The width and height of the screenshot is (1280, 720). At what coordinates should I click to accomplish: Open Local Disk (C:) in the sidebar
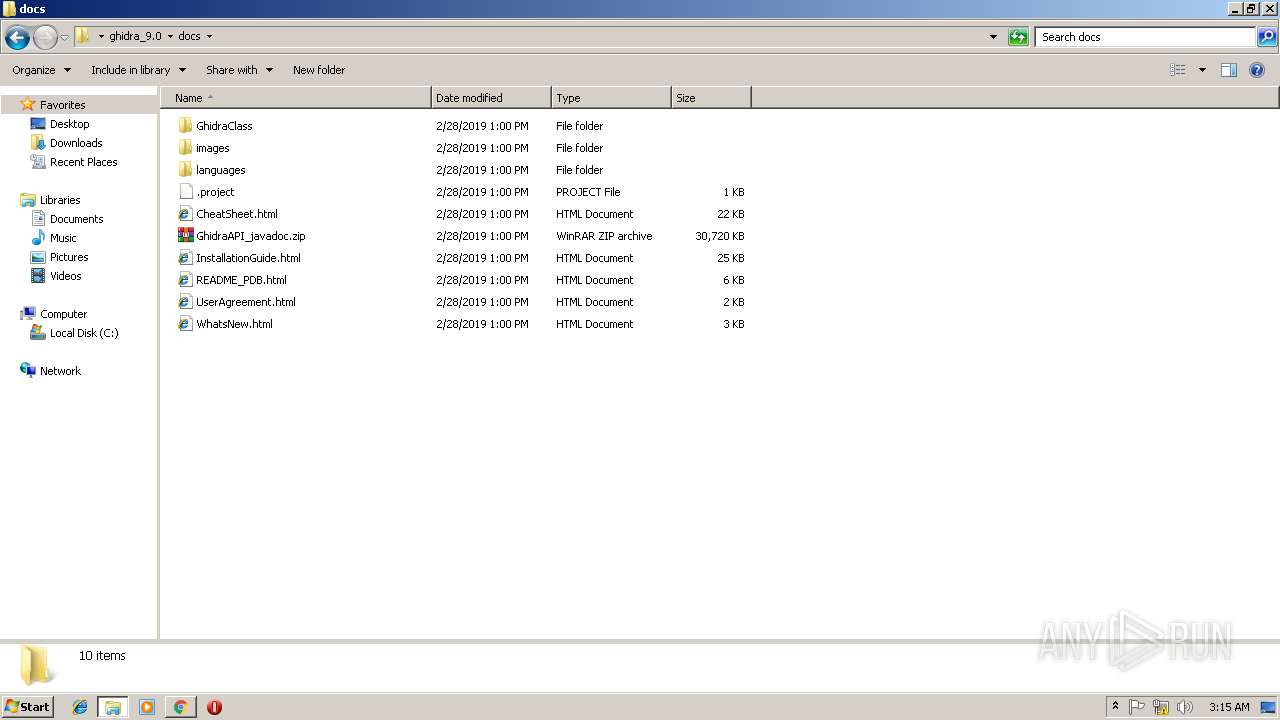[84, 333]
